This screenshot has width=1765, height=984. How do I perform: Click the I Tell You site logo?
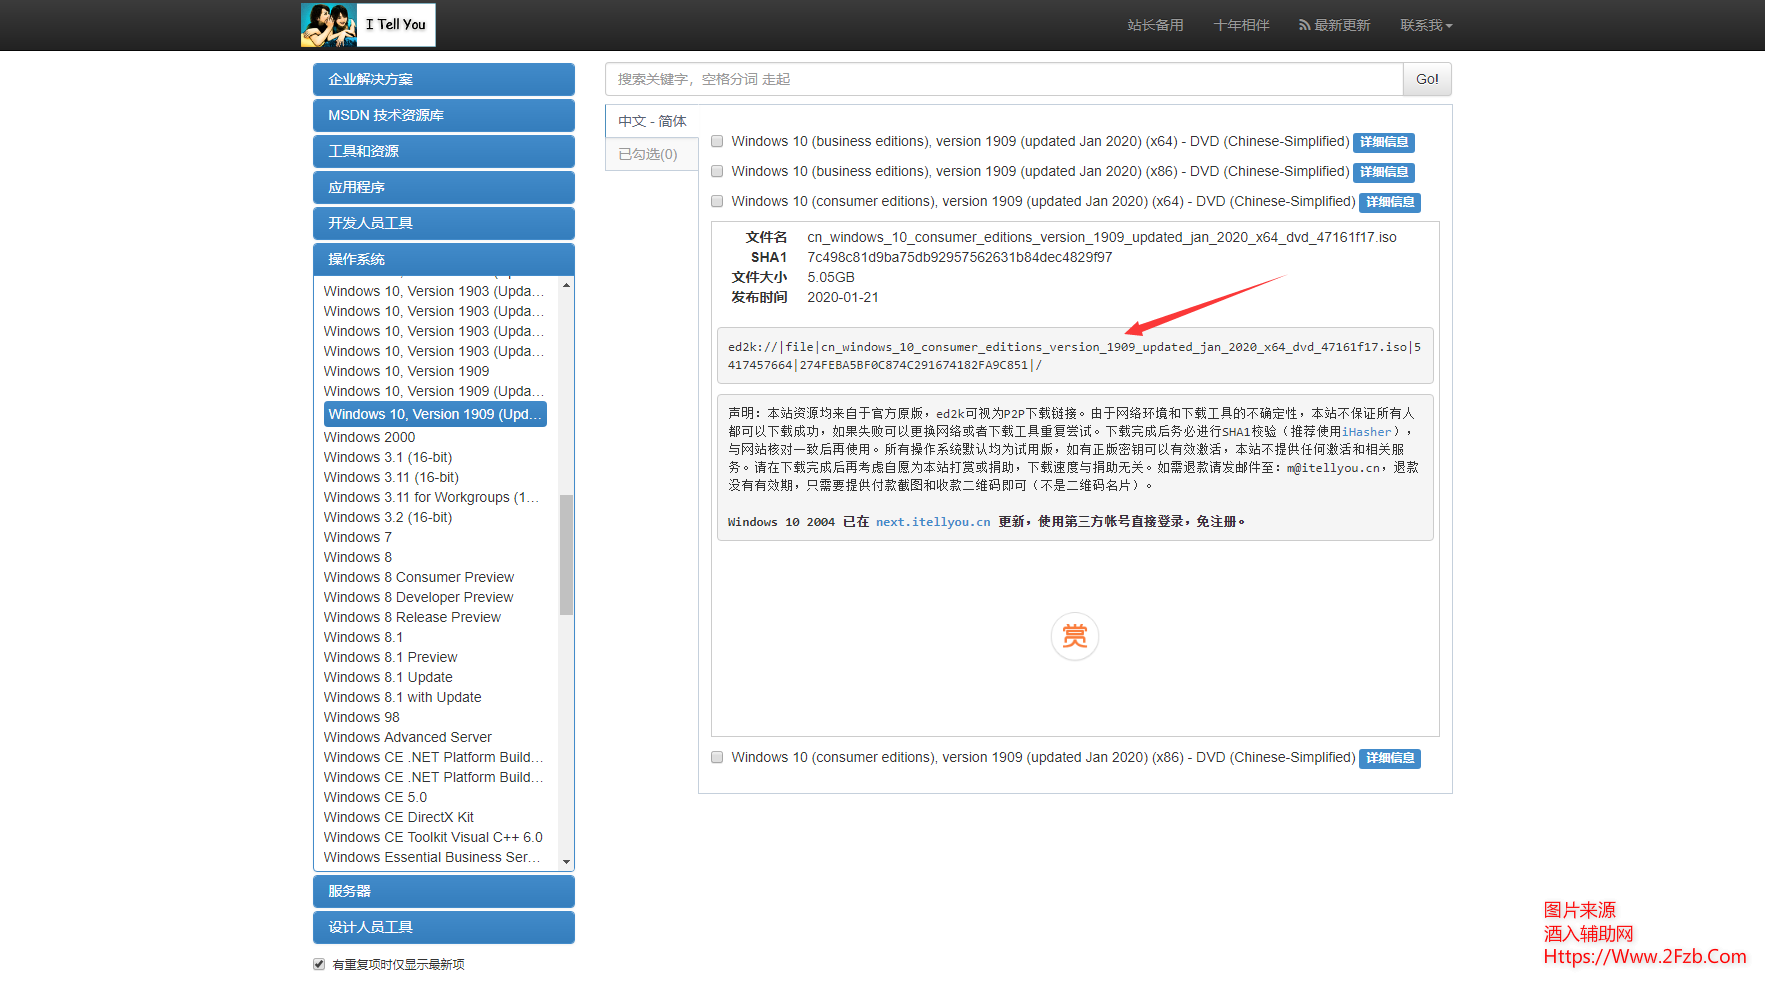tap(368, 25)
